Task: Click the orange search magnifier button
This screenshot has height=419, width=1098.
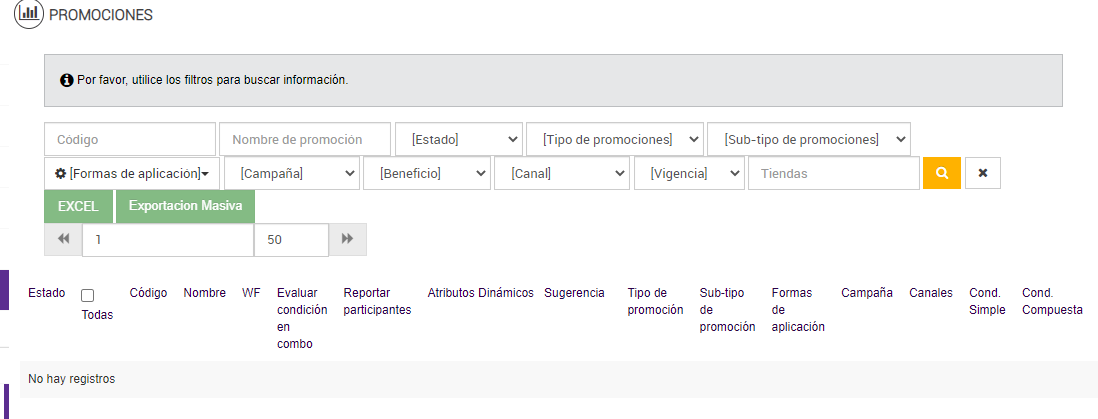Action: pos(941,173)
